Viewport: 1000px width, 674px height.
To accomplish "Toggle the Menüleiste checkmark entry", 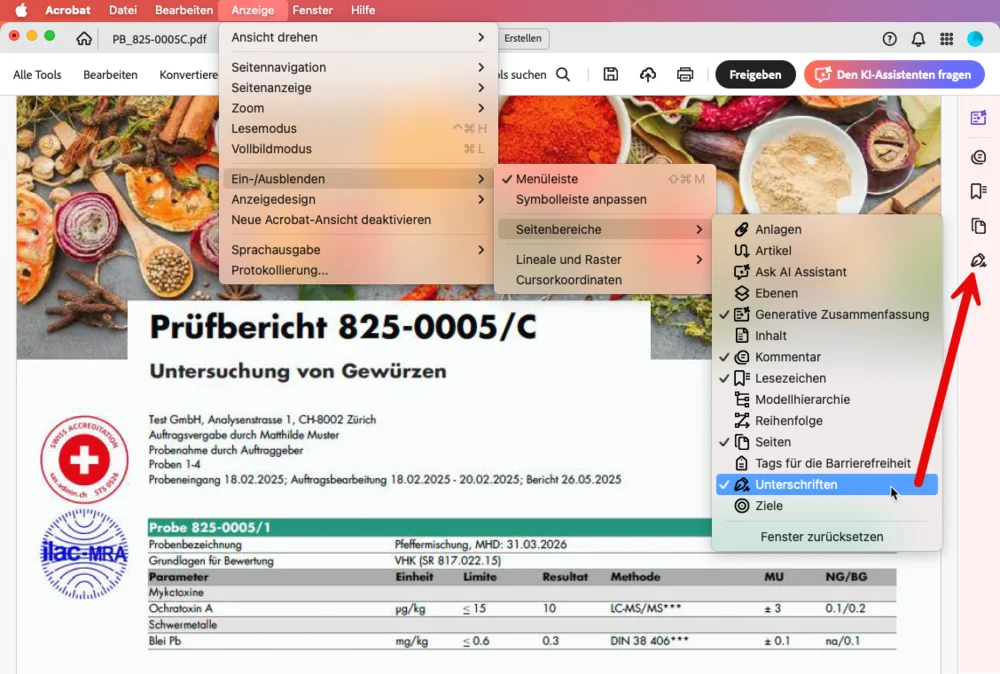I will [546, 179].
